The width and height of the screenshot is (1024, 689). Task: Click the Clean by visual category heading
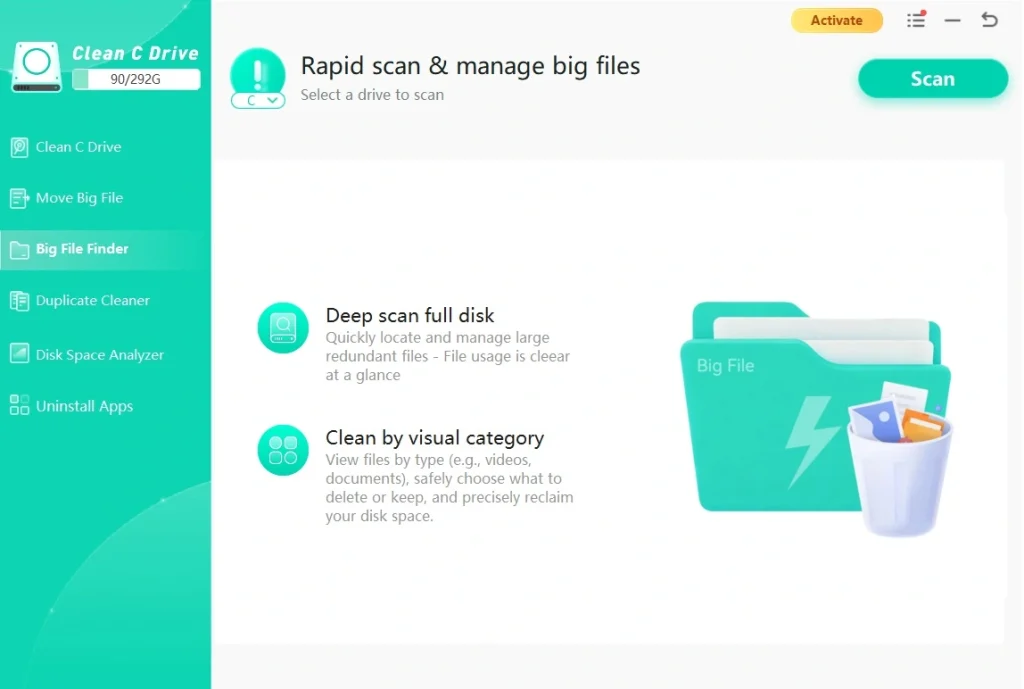coord(434,438)
